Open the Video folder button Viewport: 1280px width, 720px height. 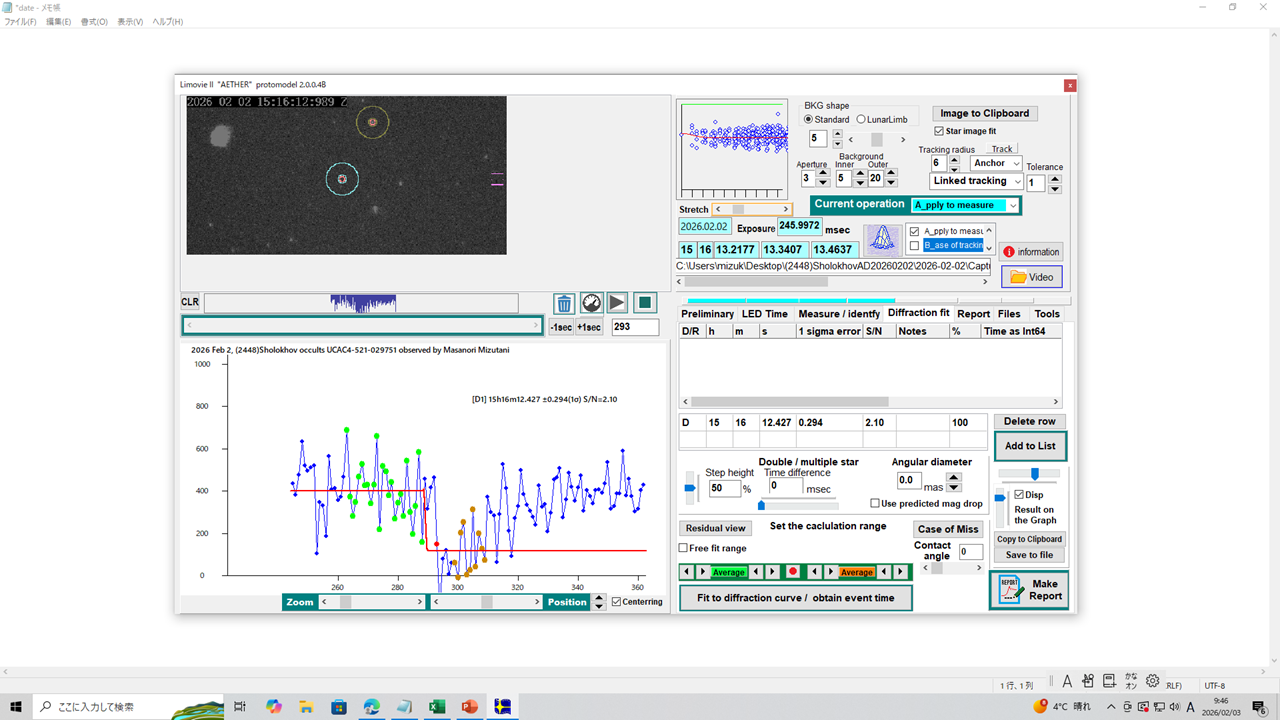(1031, 277)
